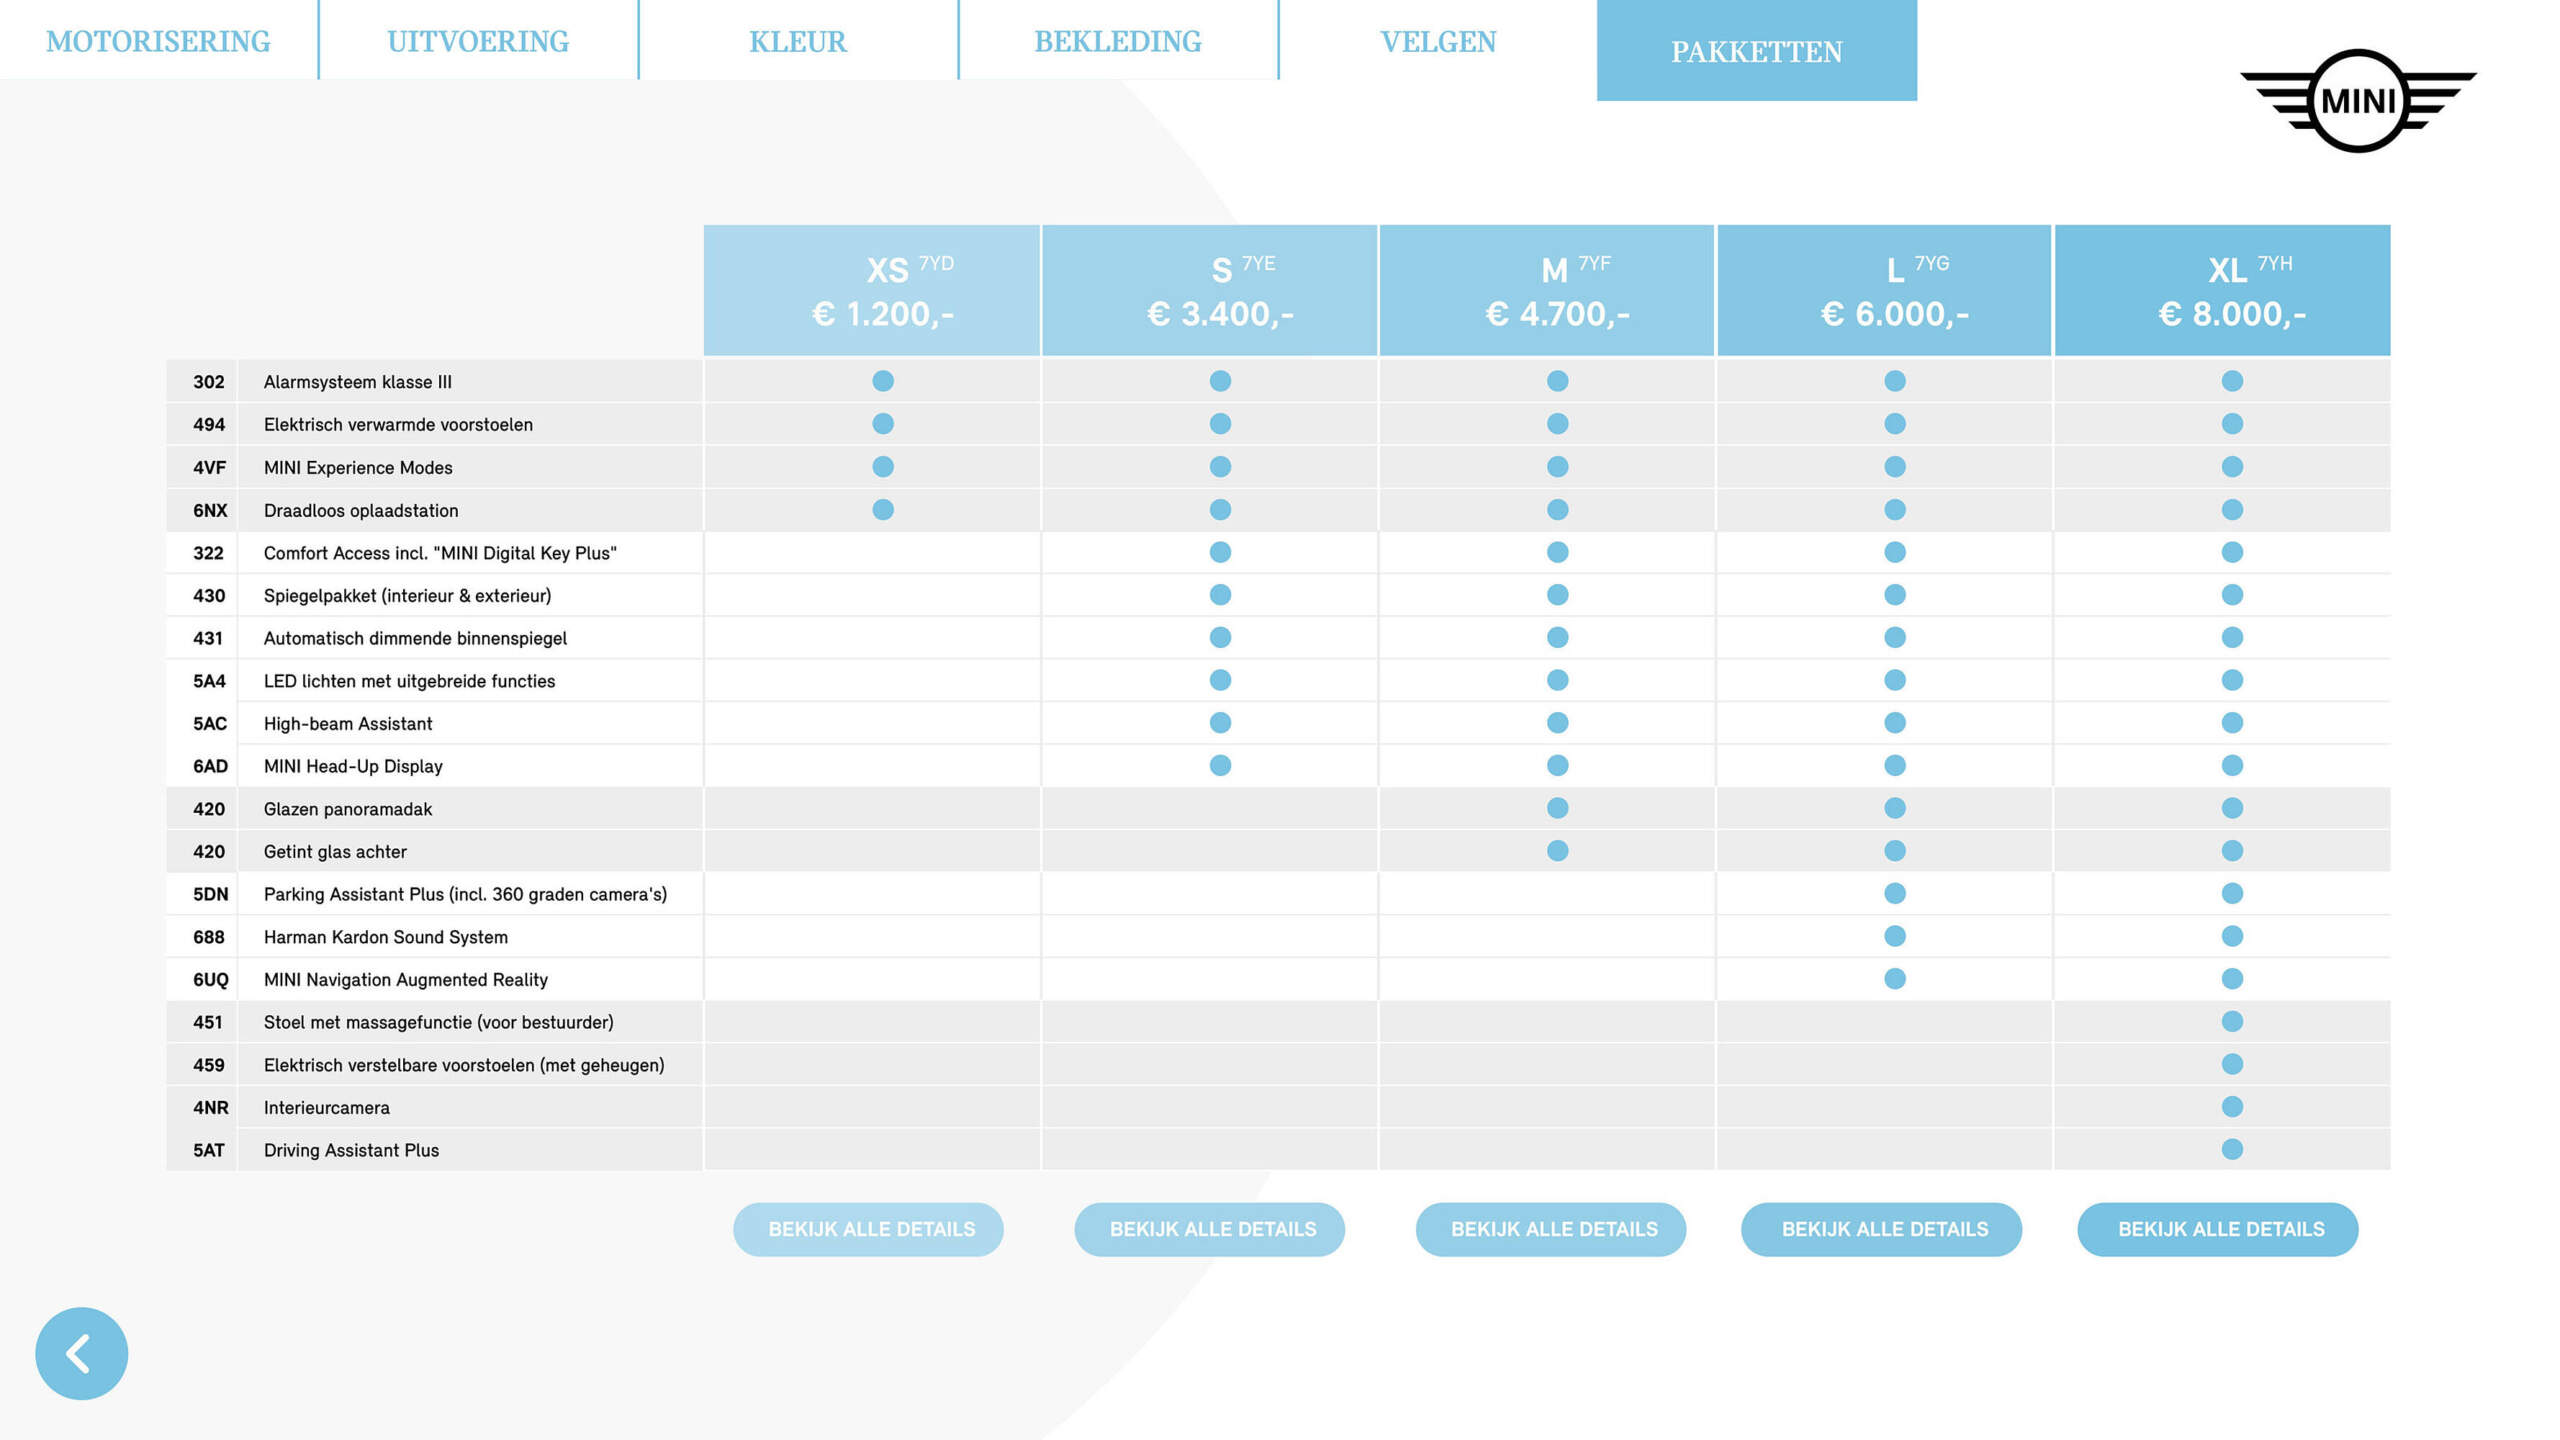The height and width of the screenshot is (1440, 2560).
Task: Click the text 'LED lichten met uitgebreide functies'
Action: coord(409,681)
